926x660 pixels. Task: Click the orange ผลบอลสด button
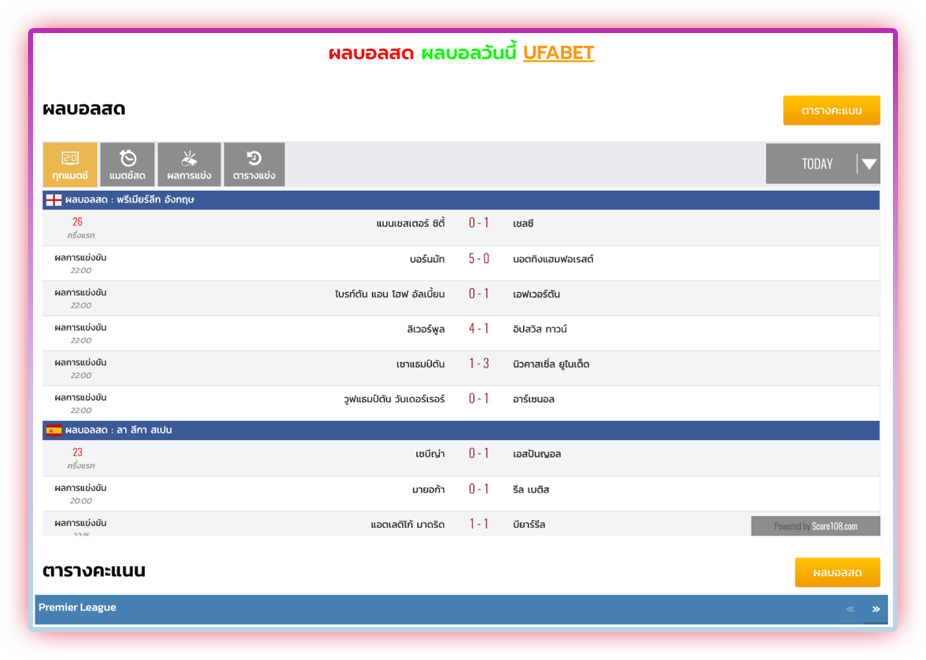(x=837, y=572)
